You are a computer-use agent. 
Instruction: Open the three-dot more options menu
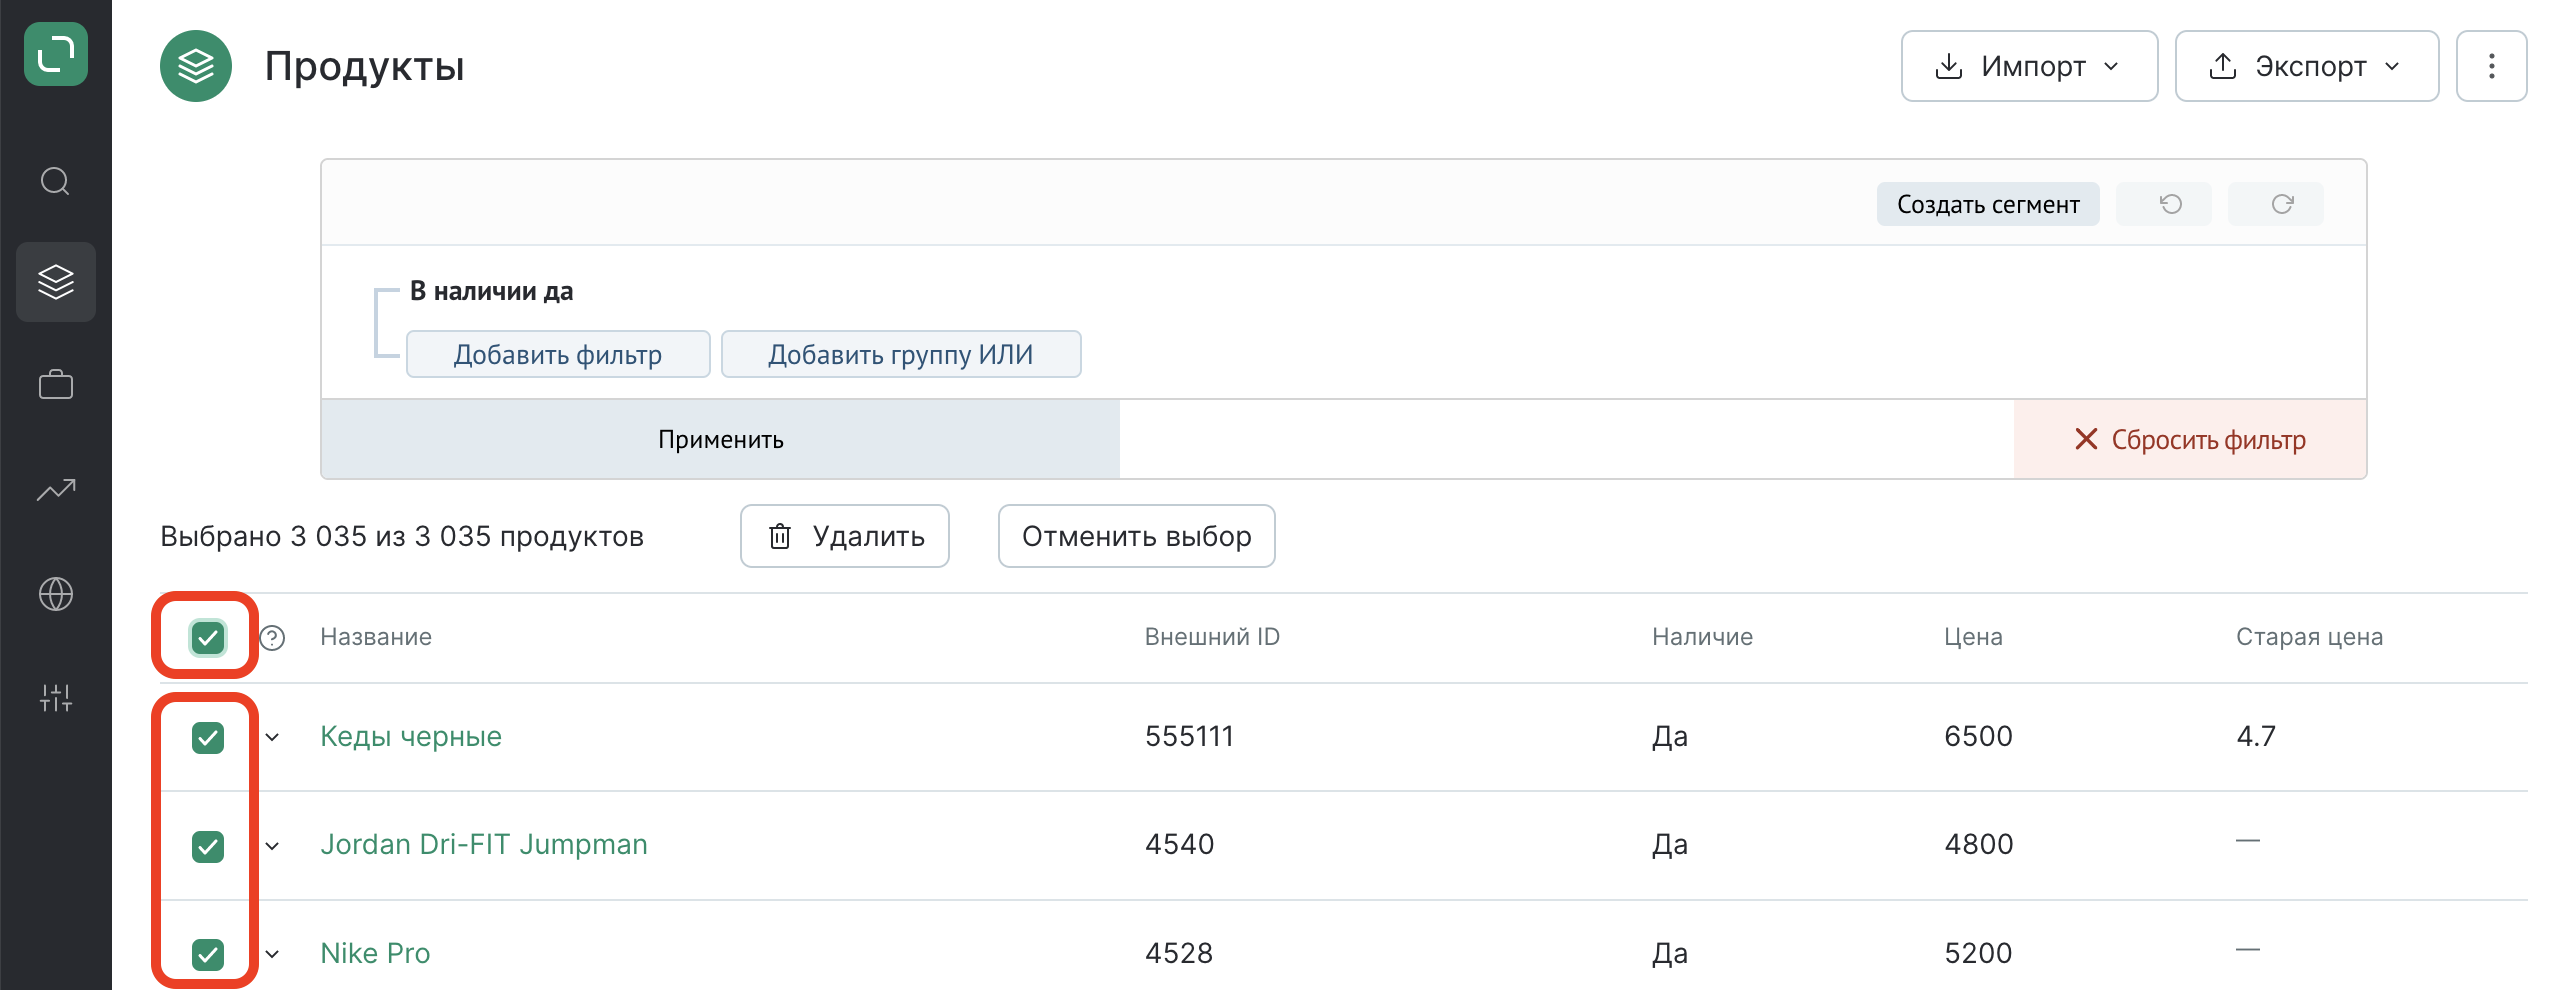2491,66
